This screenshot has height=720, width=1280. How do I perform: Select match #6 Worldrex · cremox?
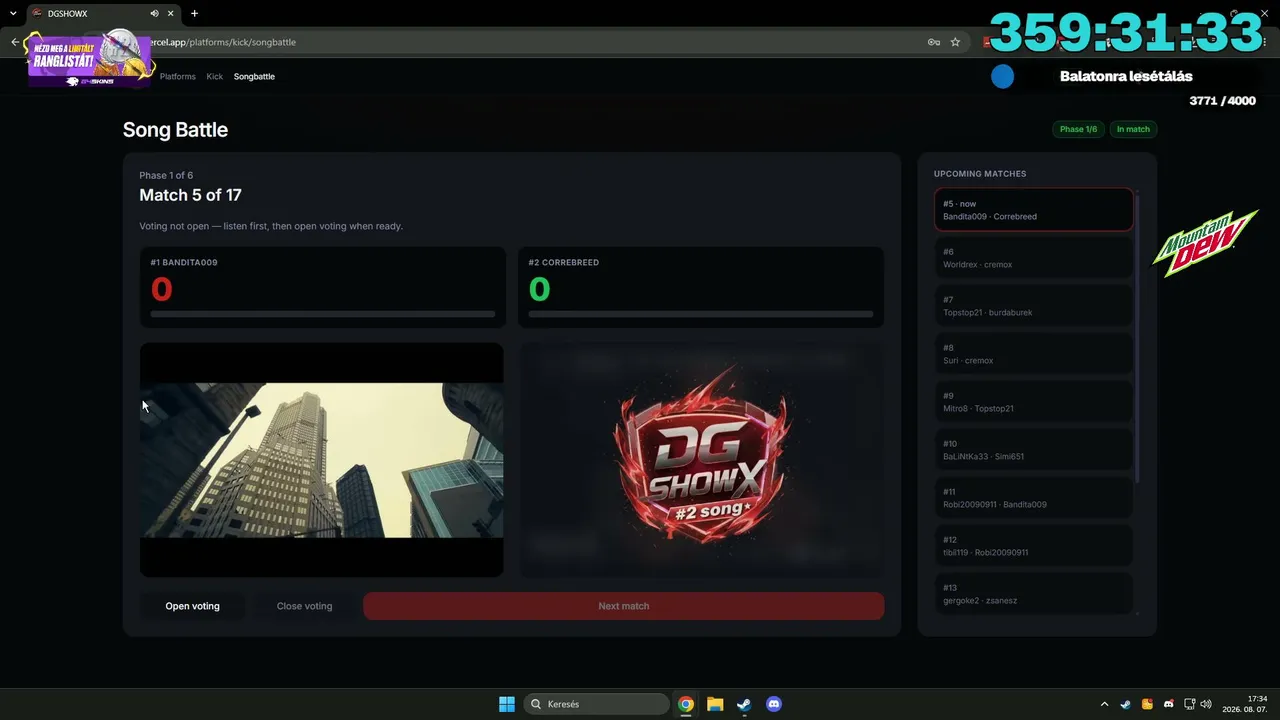1034,258
